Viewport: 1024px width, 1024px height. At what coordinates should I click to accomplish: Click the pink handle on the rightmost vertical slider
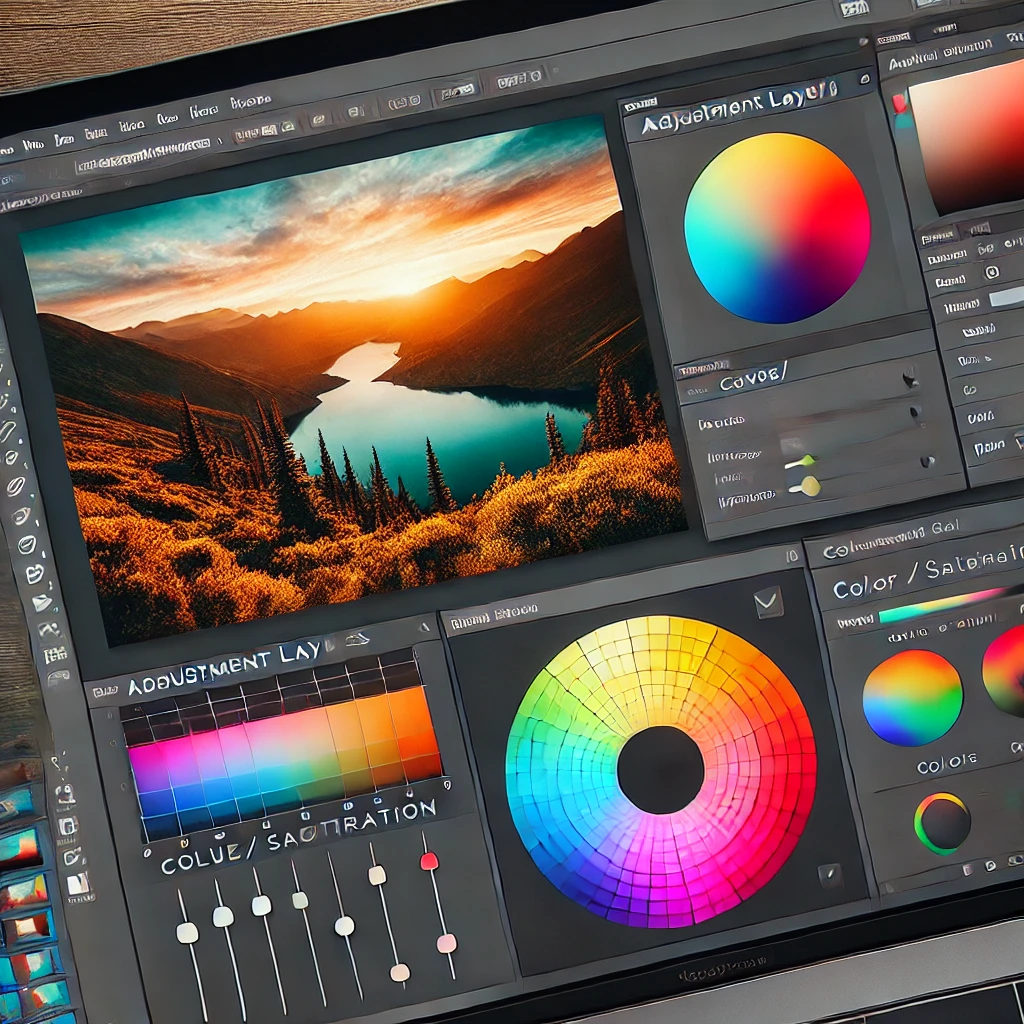[447, 943]
